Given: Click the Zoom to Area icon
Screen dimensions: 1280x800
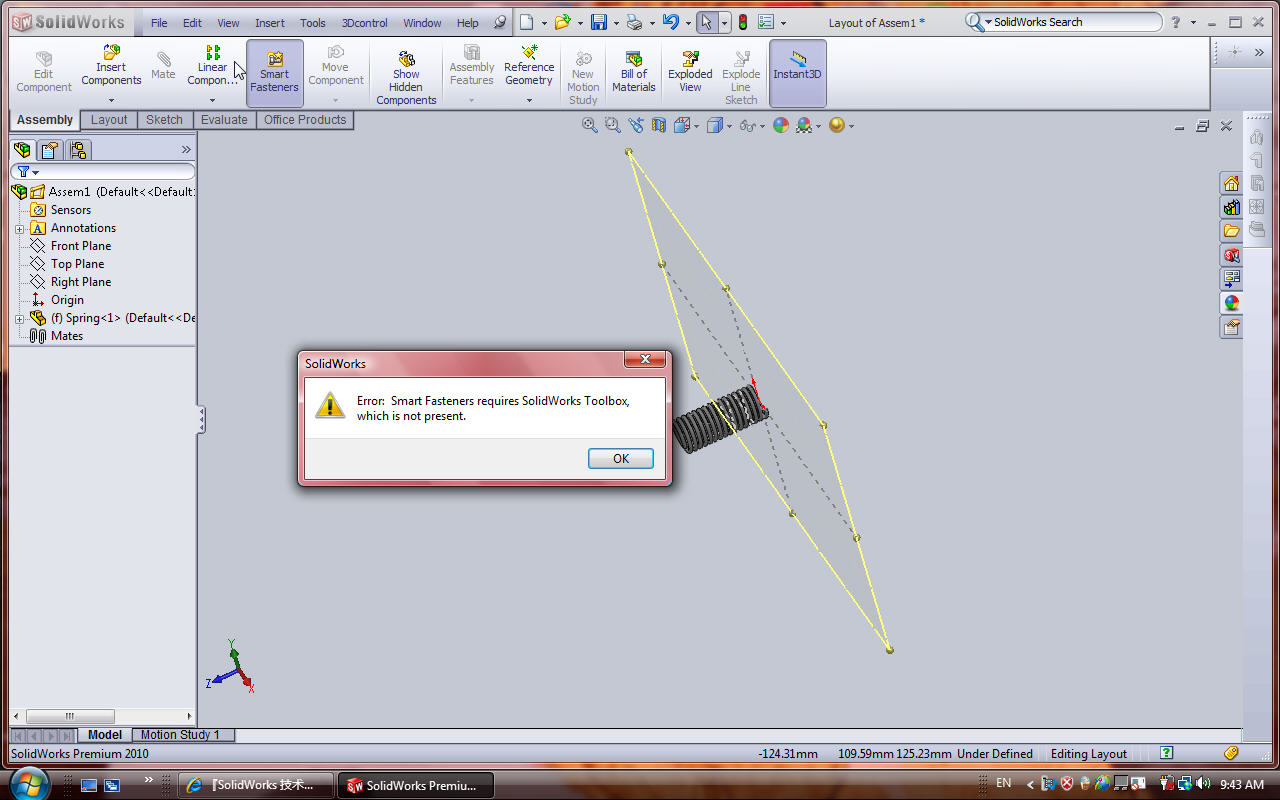Looking at the screenshot, I should [x=612, y=125].
